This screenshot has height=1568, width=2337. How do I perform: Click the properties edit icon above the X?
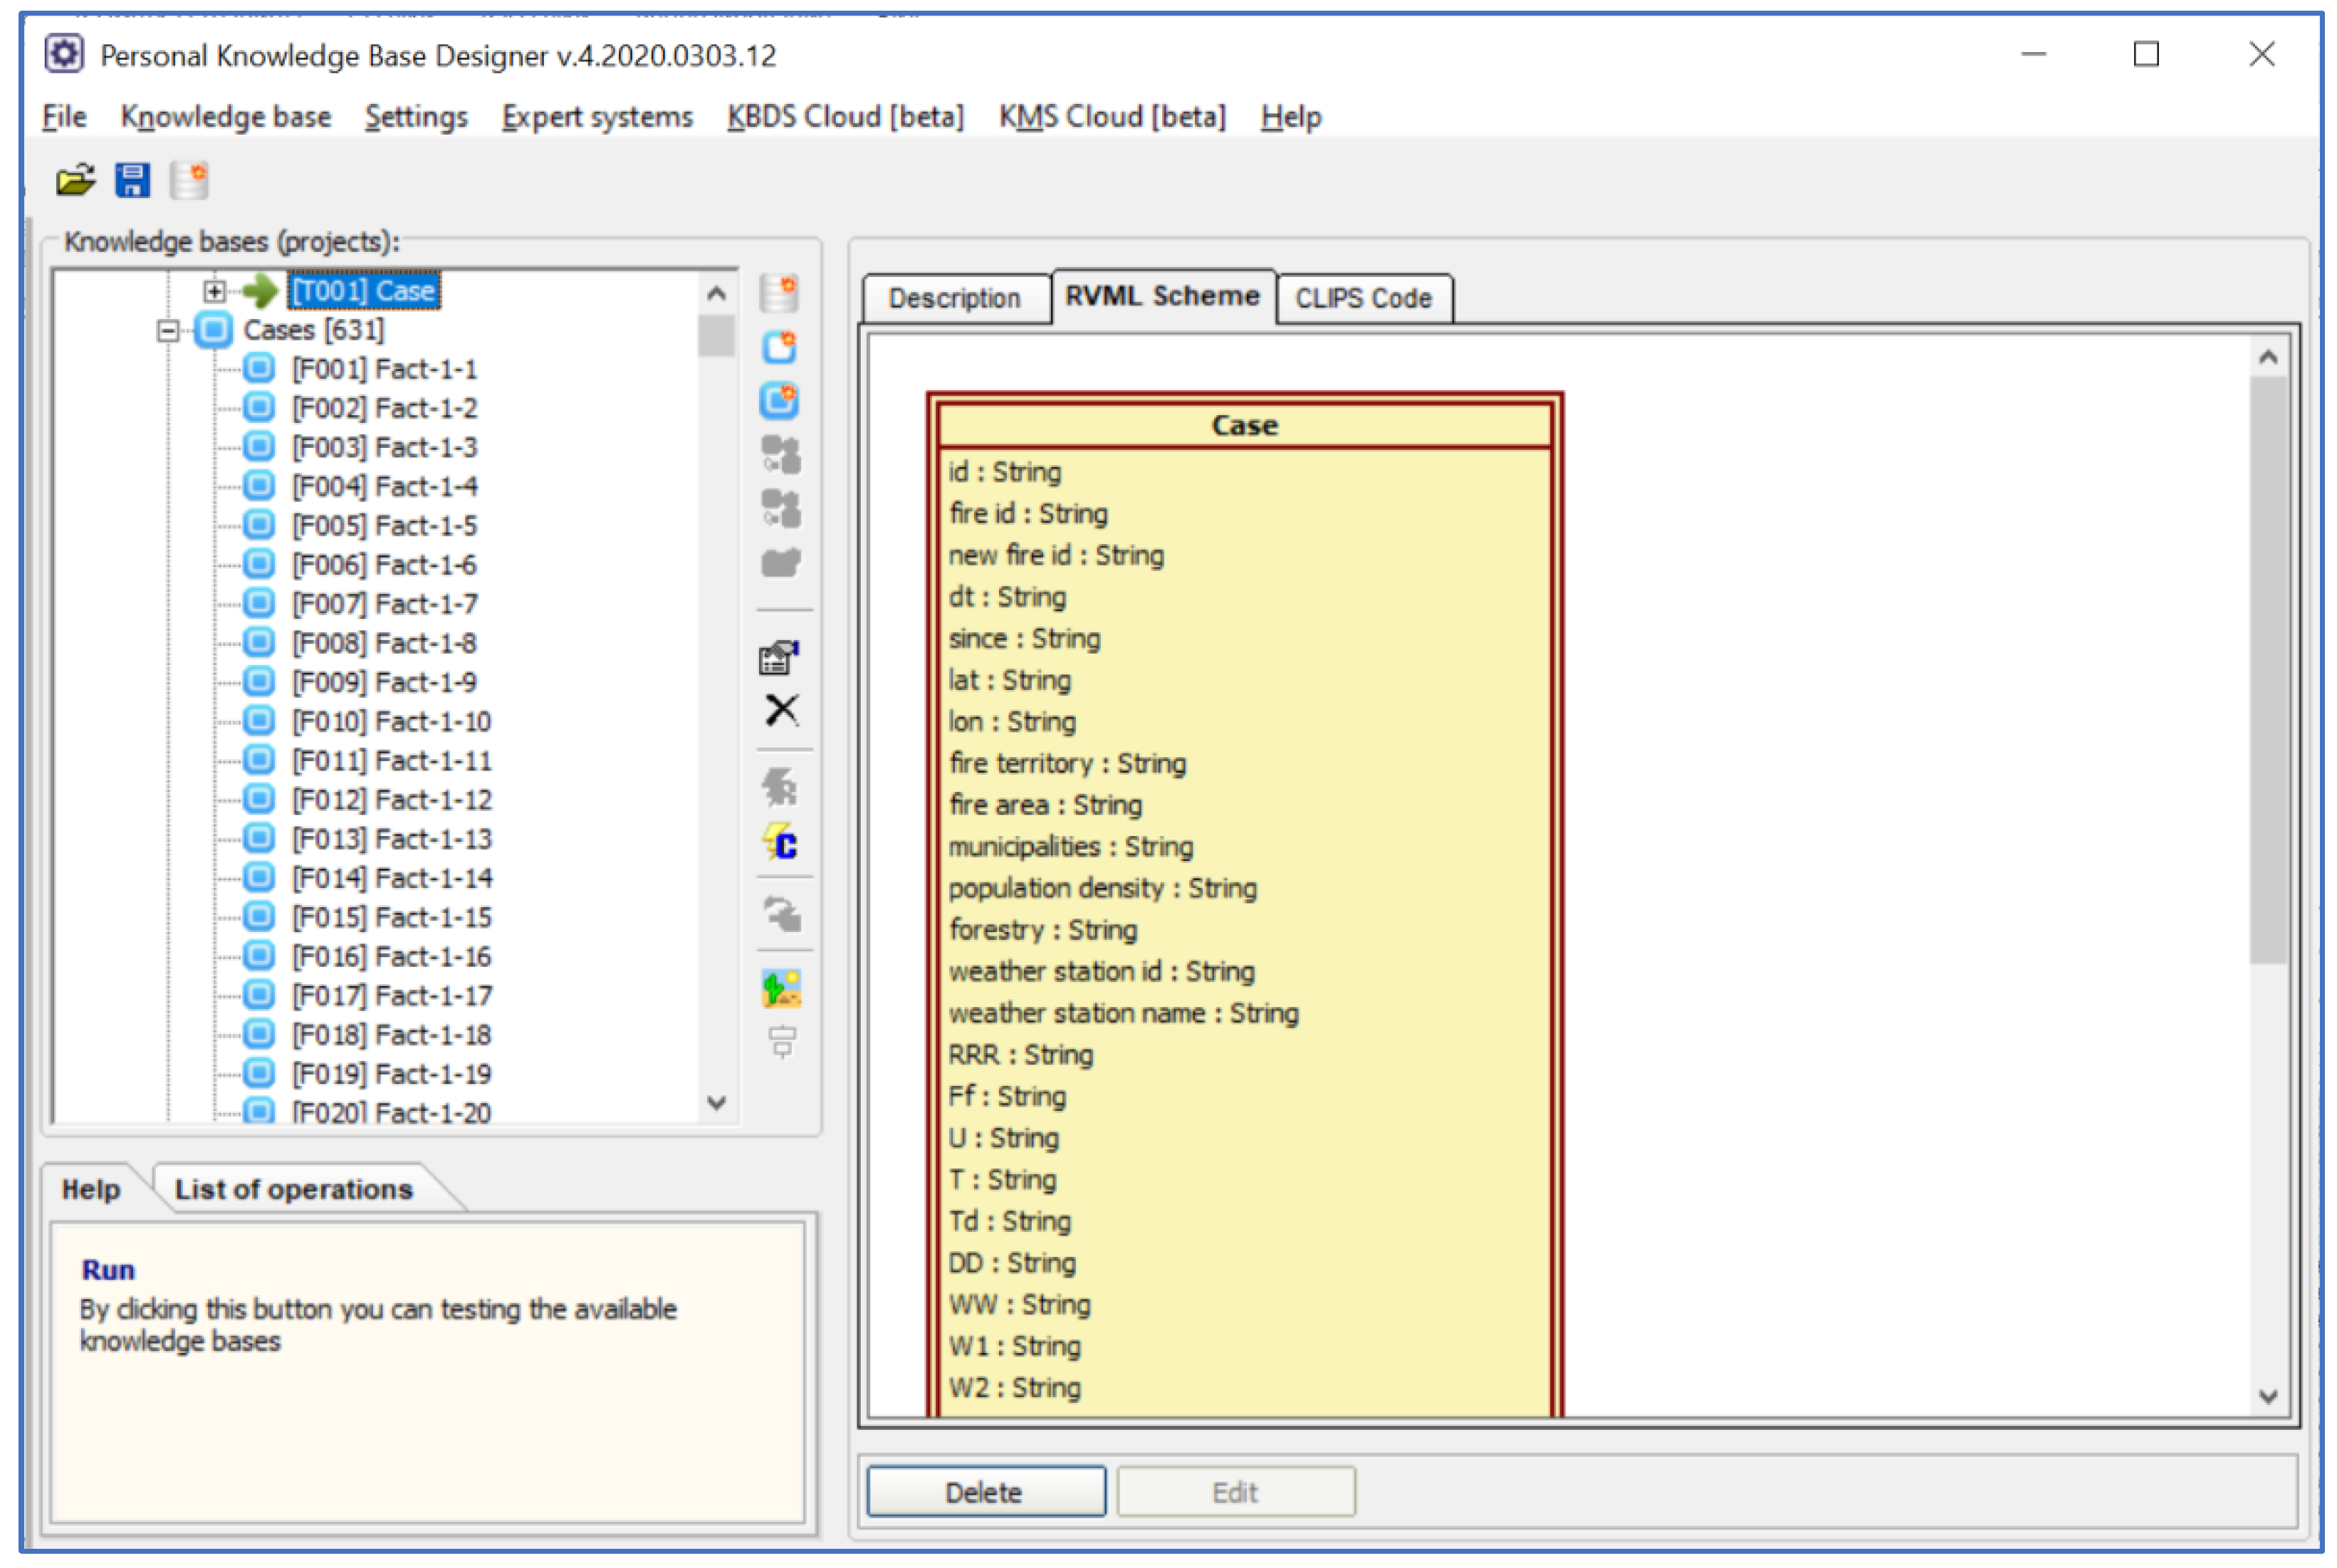click(779, 657)
